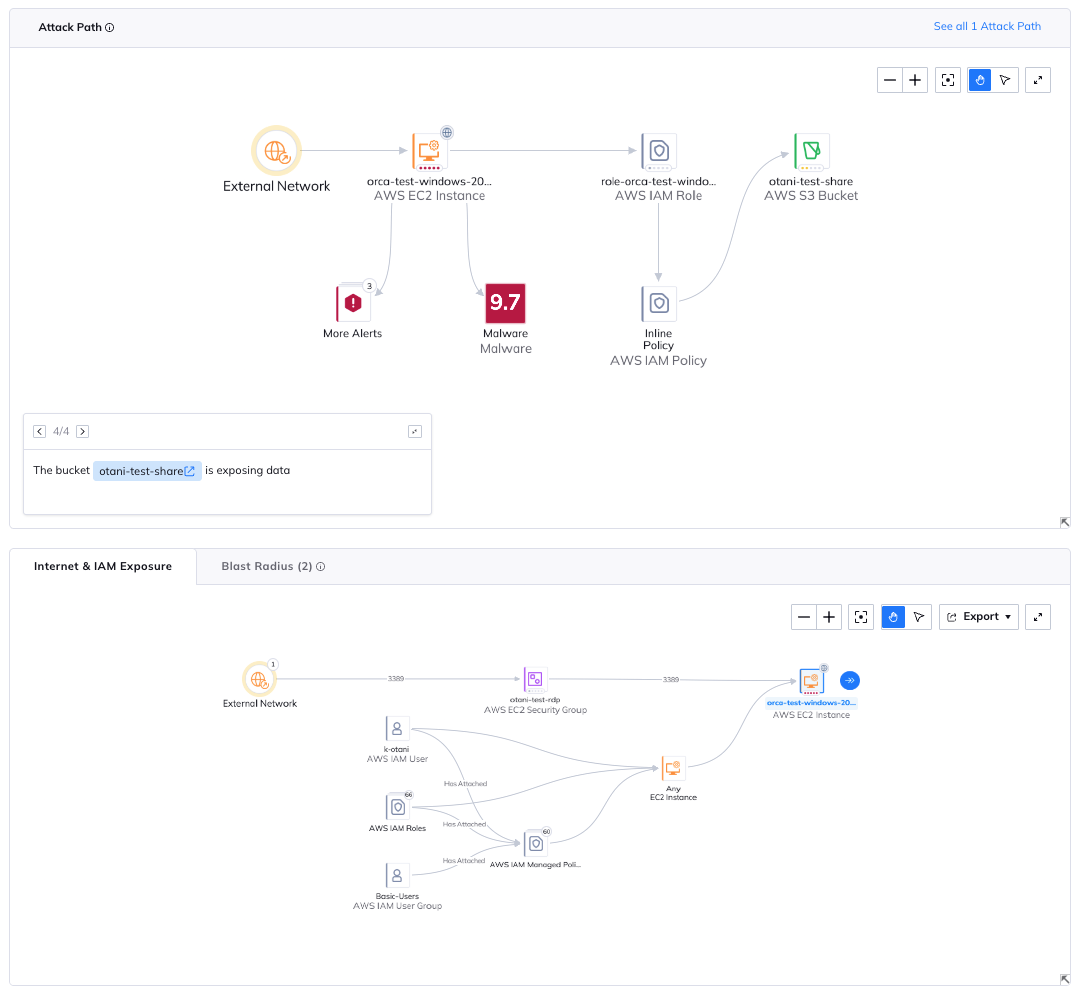Collapse the attack step description box
Viewport: 1080px width, 995px height.
(415, 431)
